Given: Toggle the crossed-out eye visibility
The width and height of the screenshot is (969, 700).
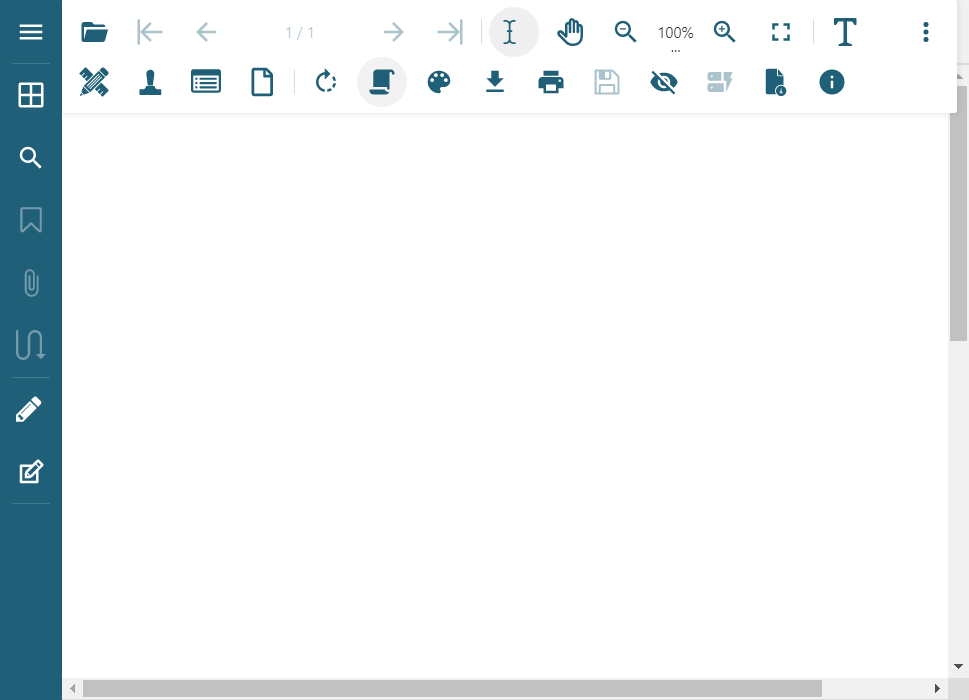Looking at the screenshot, I should pyautogui.click(x=664, y=82).
